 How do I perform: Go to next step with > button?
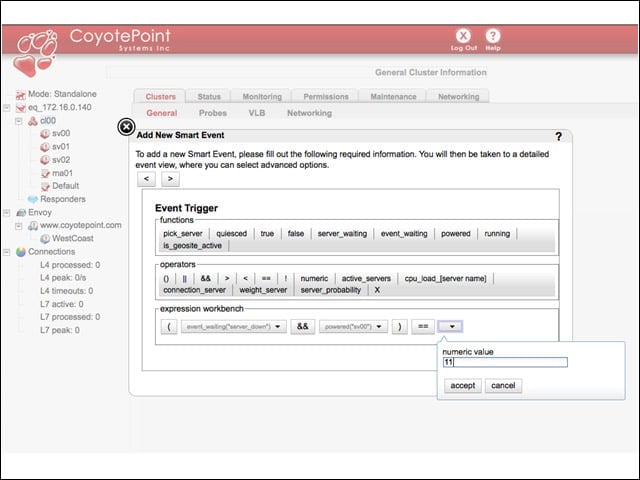coord(170,179)
